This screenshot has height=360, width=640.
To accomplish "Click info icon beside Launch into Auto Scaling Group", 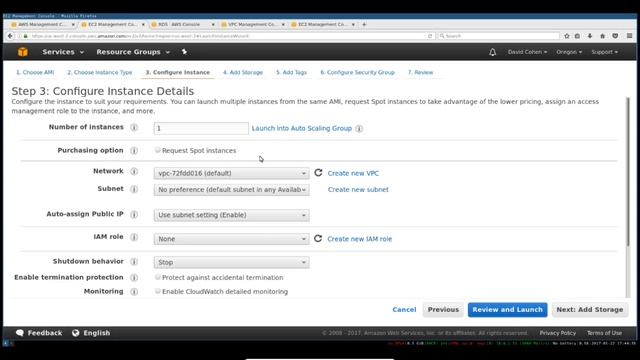I will [359, 129].
